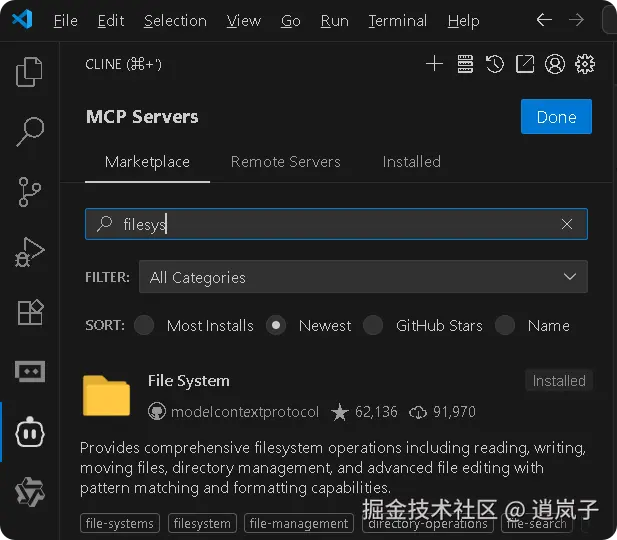Open the View menu

[x=244, y=20]
